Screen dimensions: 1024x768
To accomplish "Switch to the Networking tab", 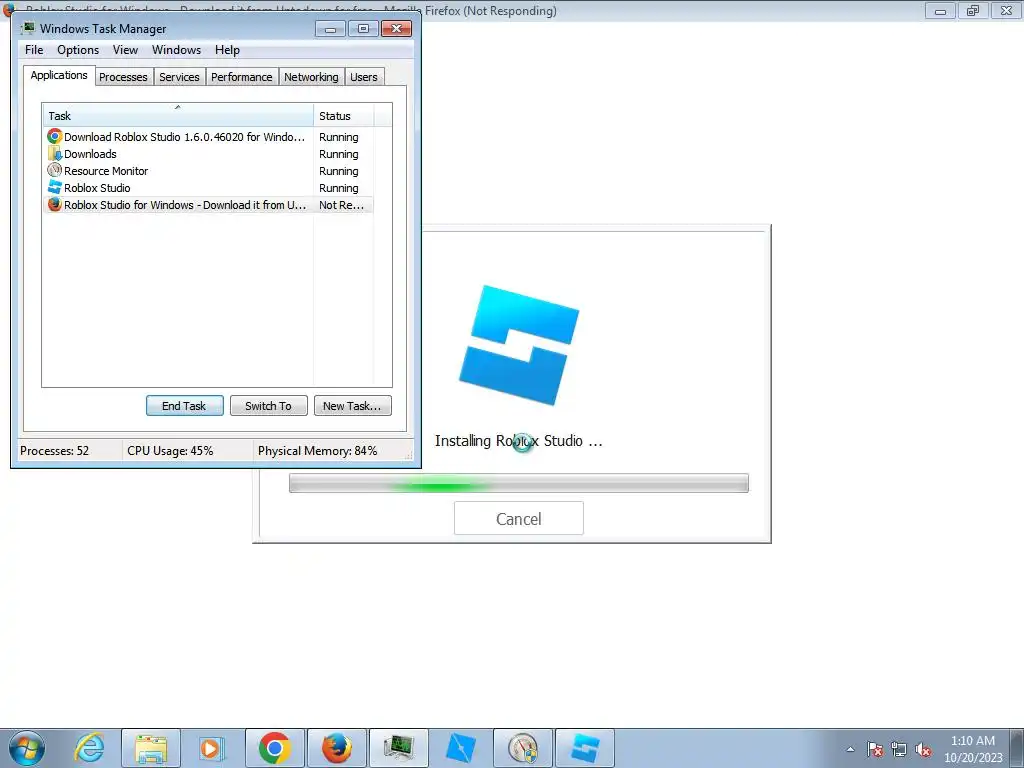I will 312,77.
